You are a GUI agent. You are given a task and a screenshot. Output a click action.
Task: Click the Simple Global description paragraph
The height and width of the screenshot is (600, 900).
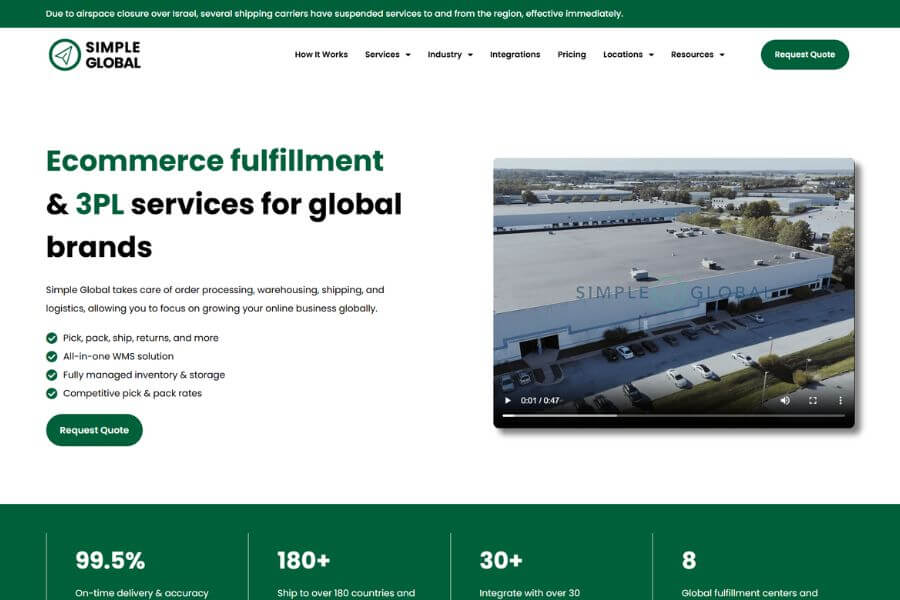tap(215, 299)
